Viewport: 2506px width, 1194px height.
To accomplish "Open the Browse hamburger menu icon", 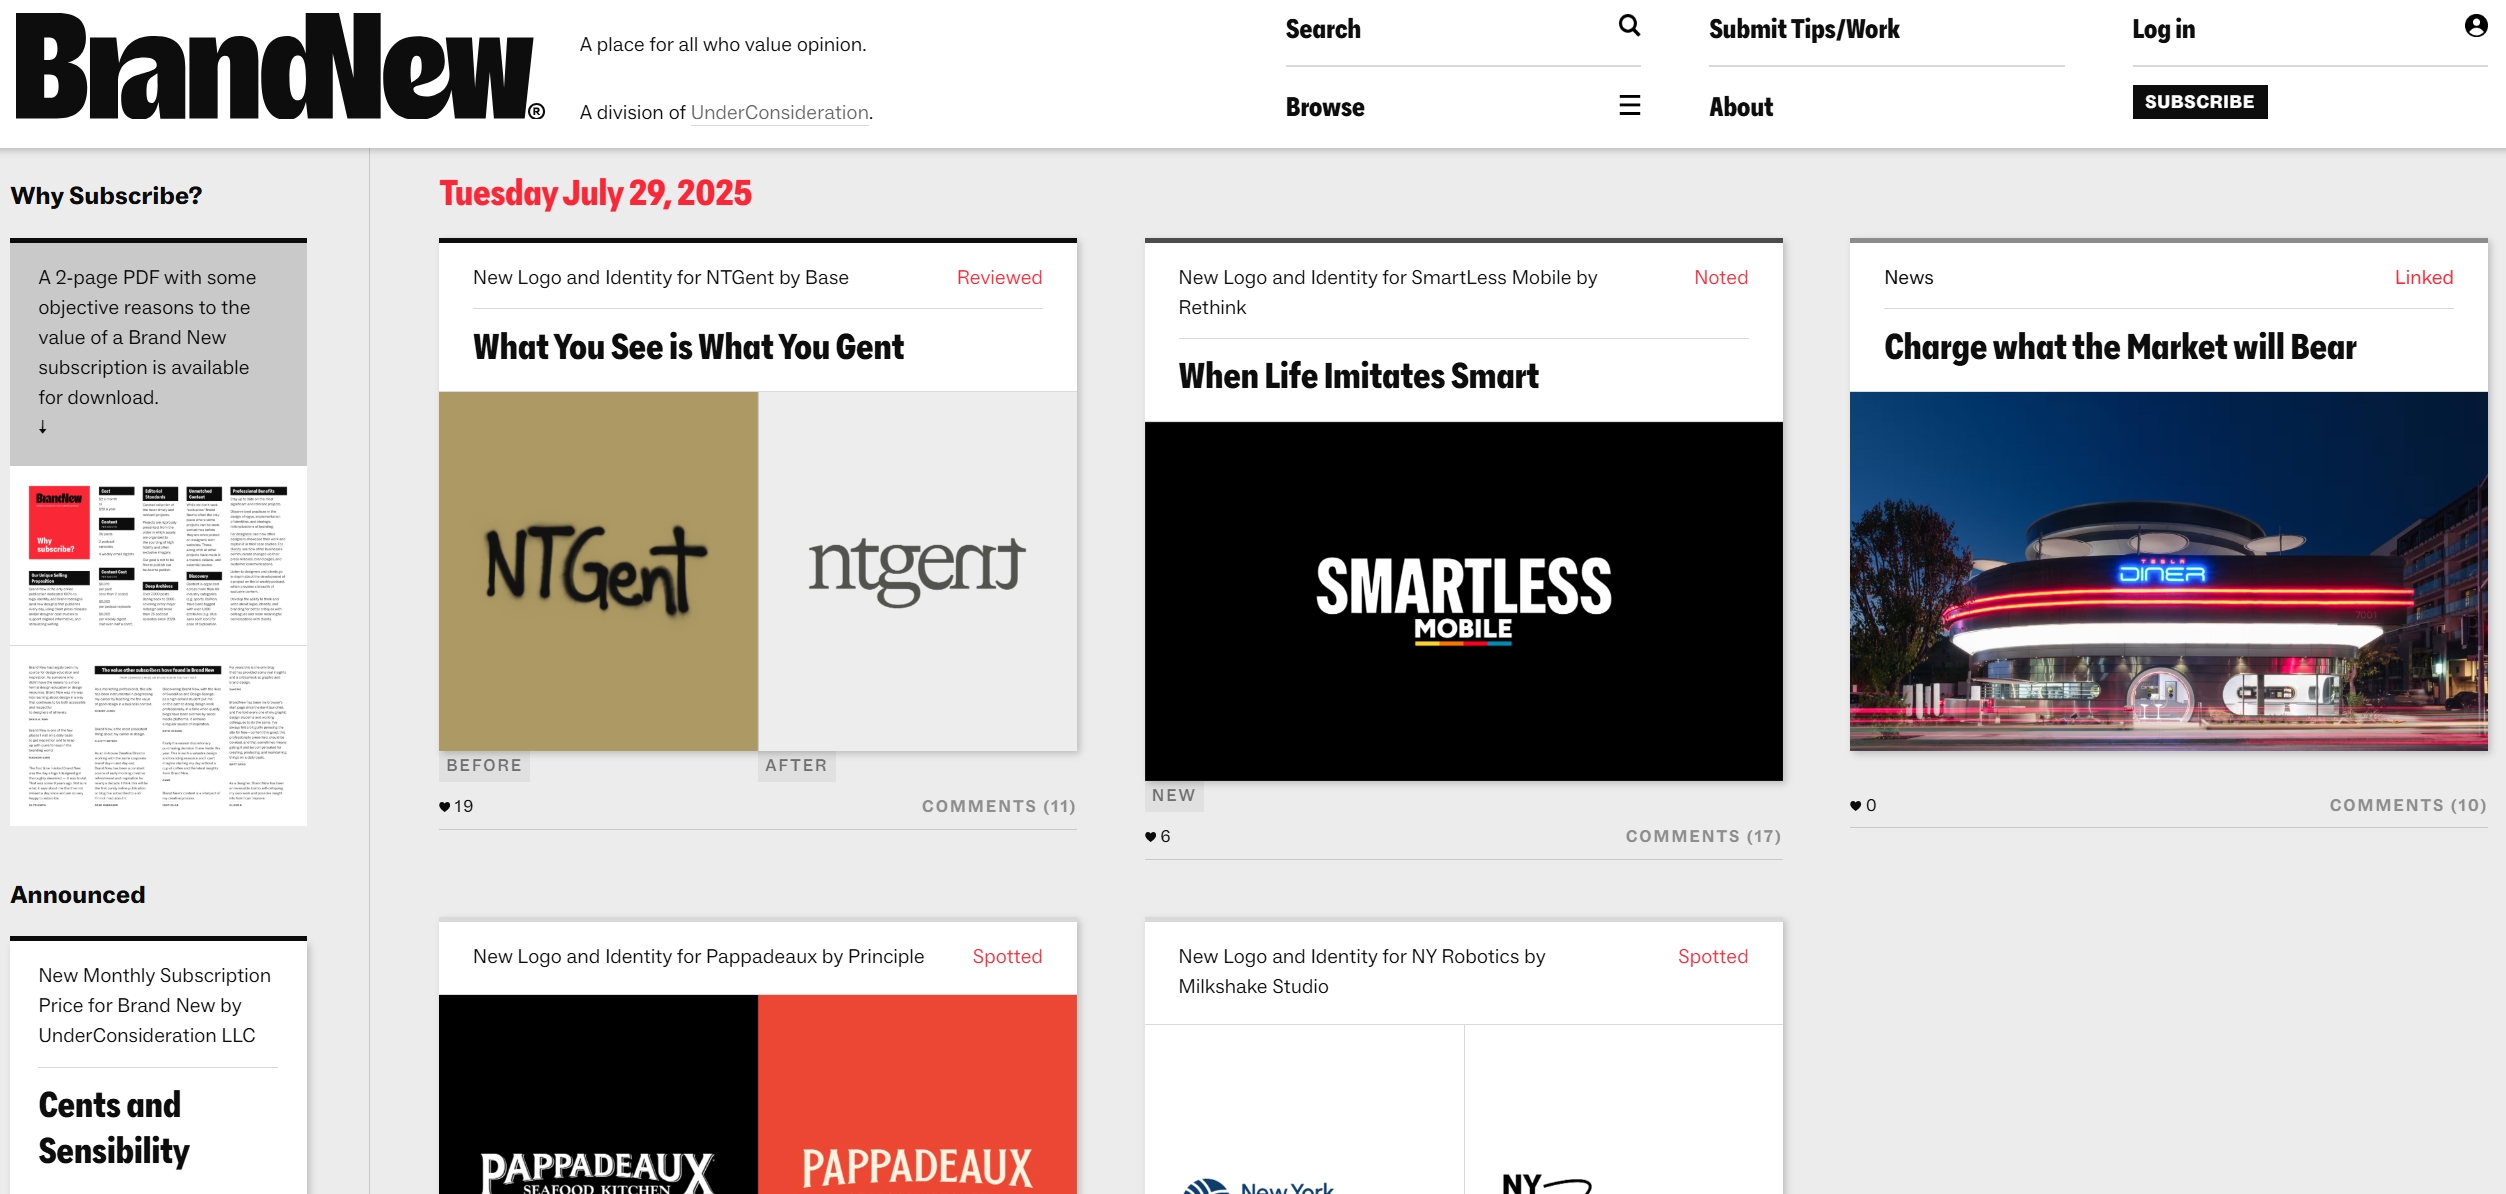I will tap(1629, 105).
